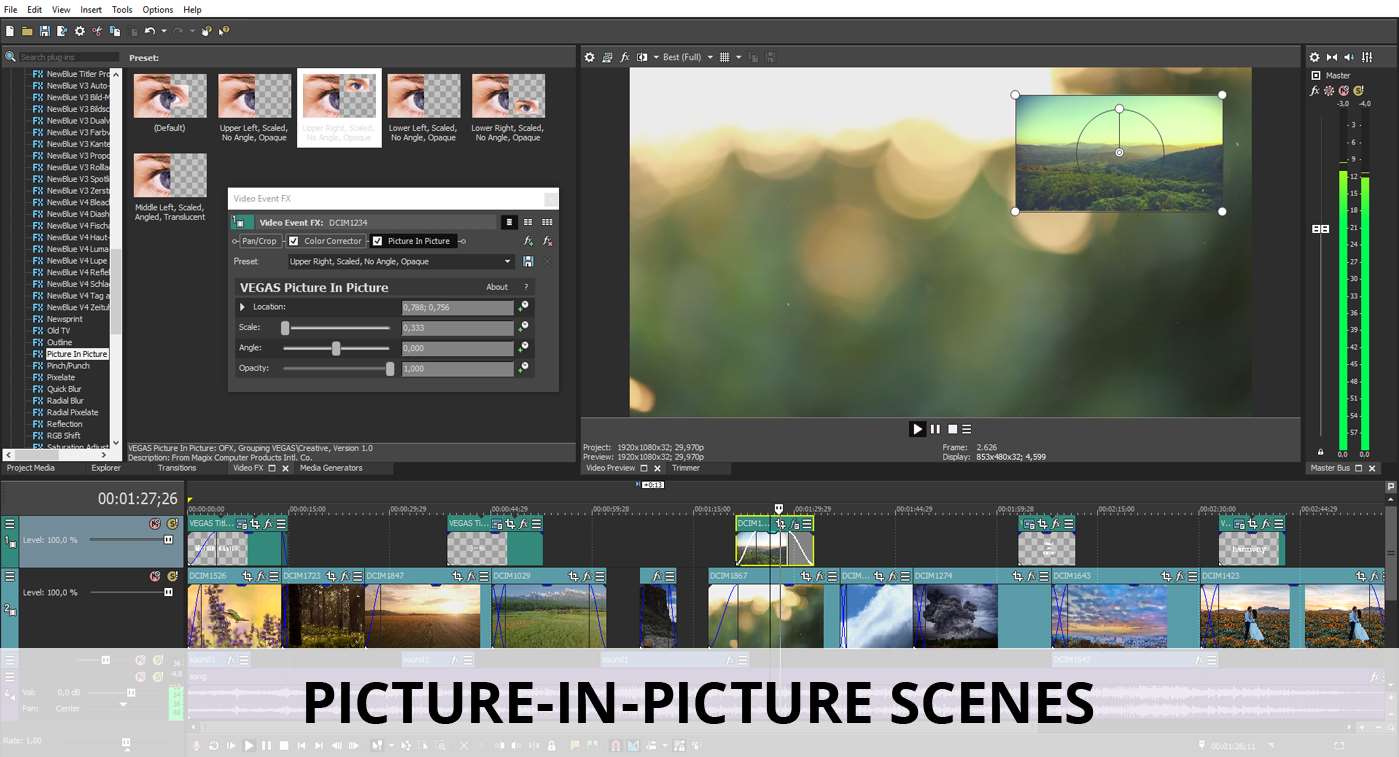The image size is (1399, 757).
Task: Switch to the Transitions tab
Action: [177, 468]
